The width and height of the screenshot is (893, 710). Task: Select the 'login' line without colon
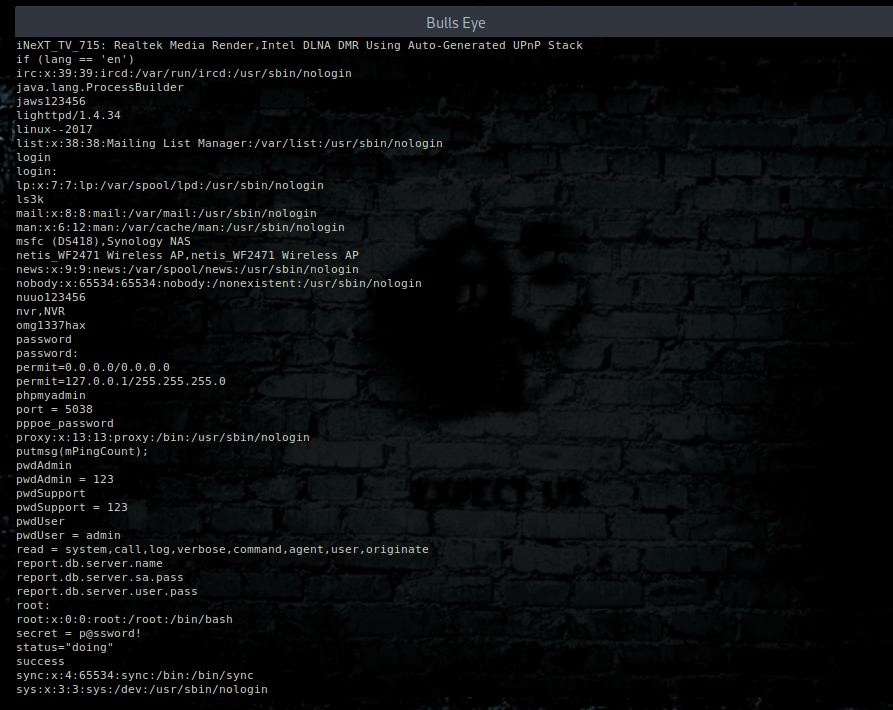click(33, 157)
